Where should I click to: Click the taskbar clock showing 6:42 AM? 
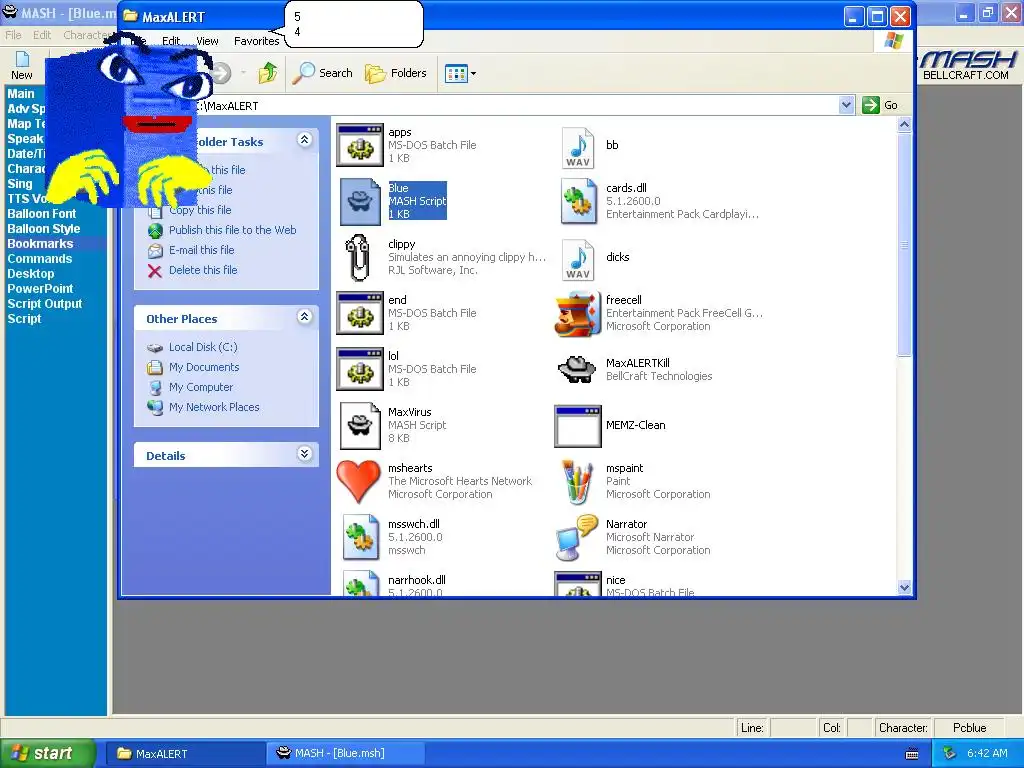[987, 753]
